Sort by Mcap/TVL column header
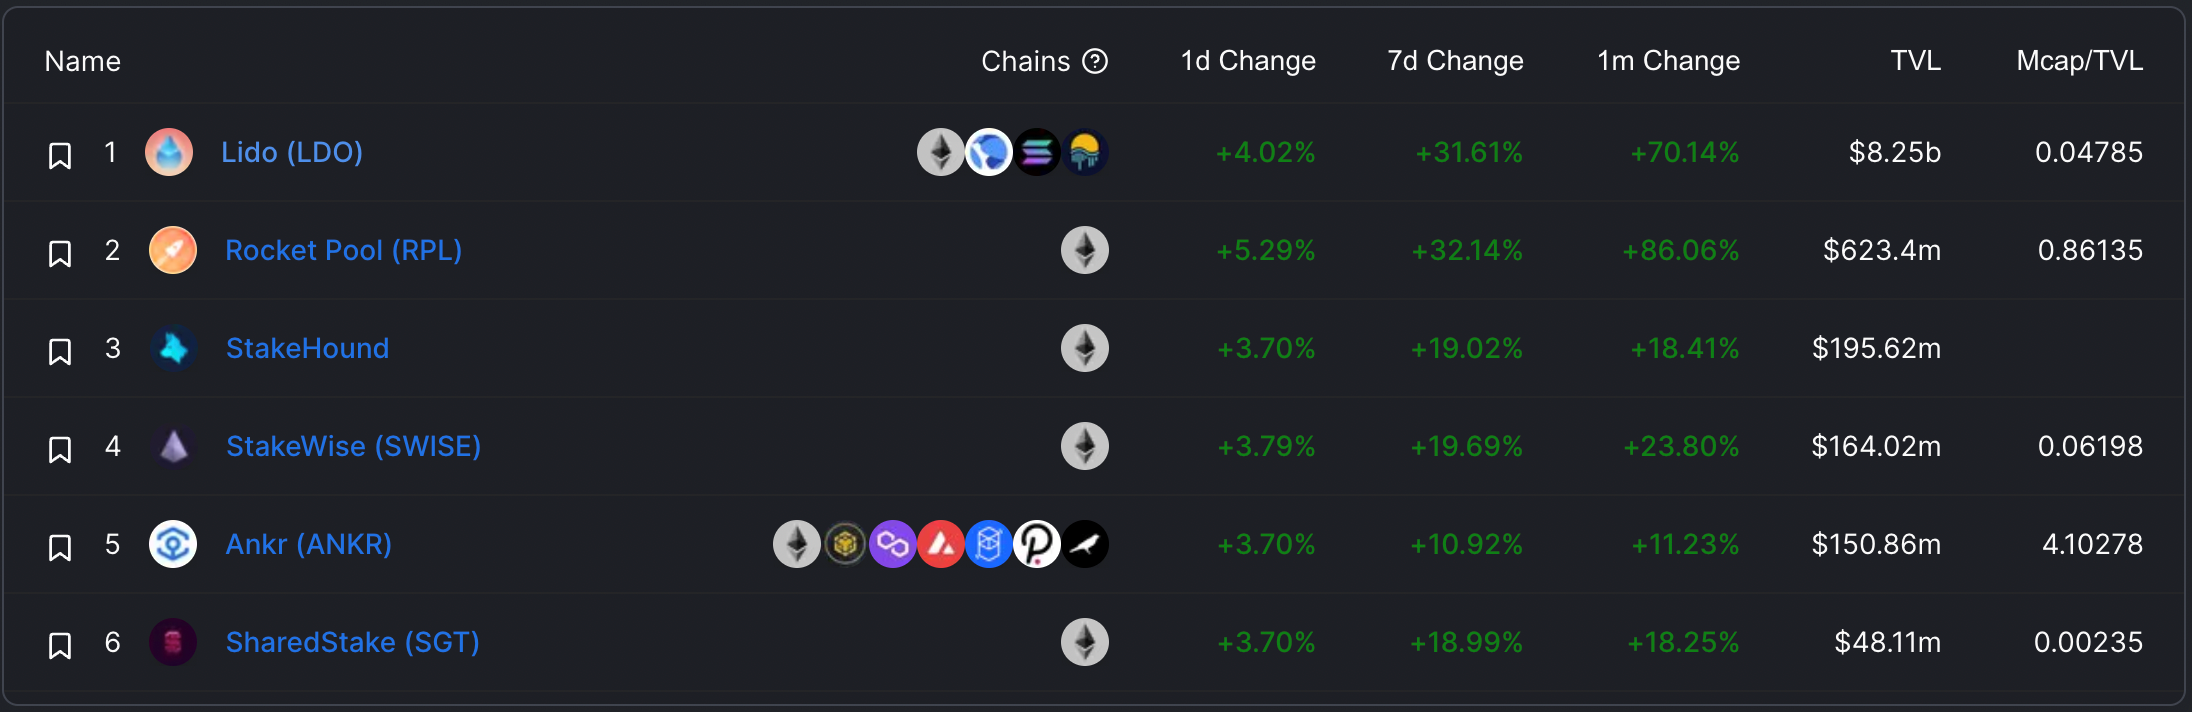 (2079, 61)
